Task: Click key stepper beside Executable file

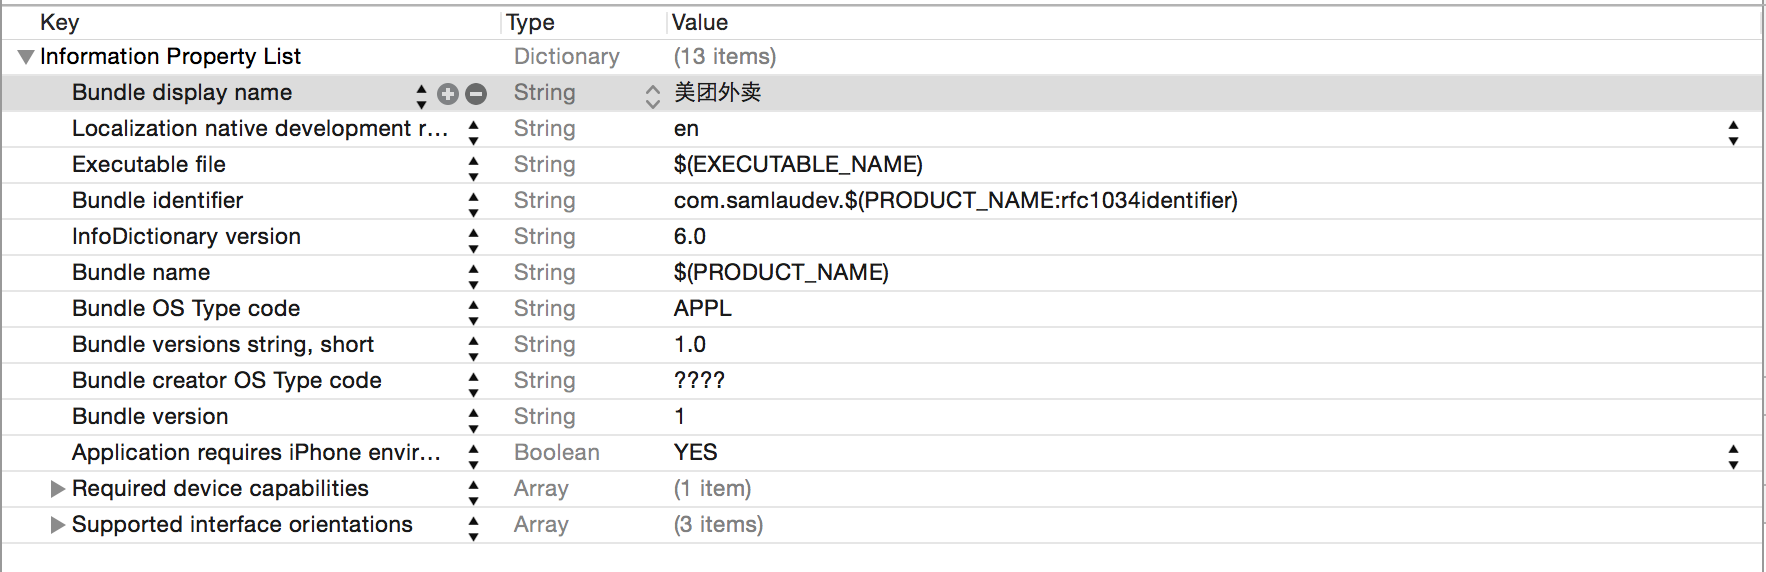Action: 473,167
